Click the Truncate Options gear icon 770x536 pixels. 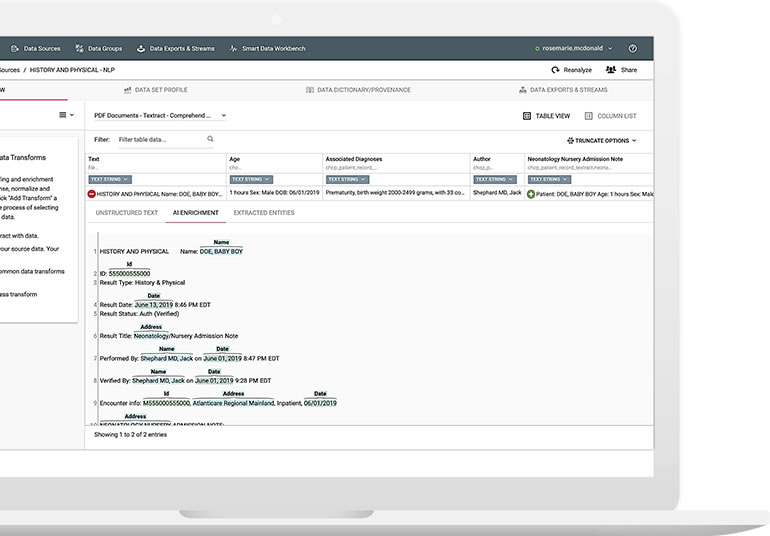570,141
